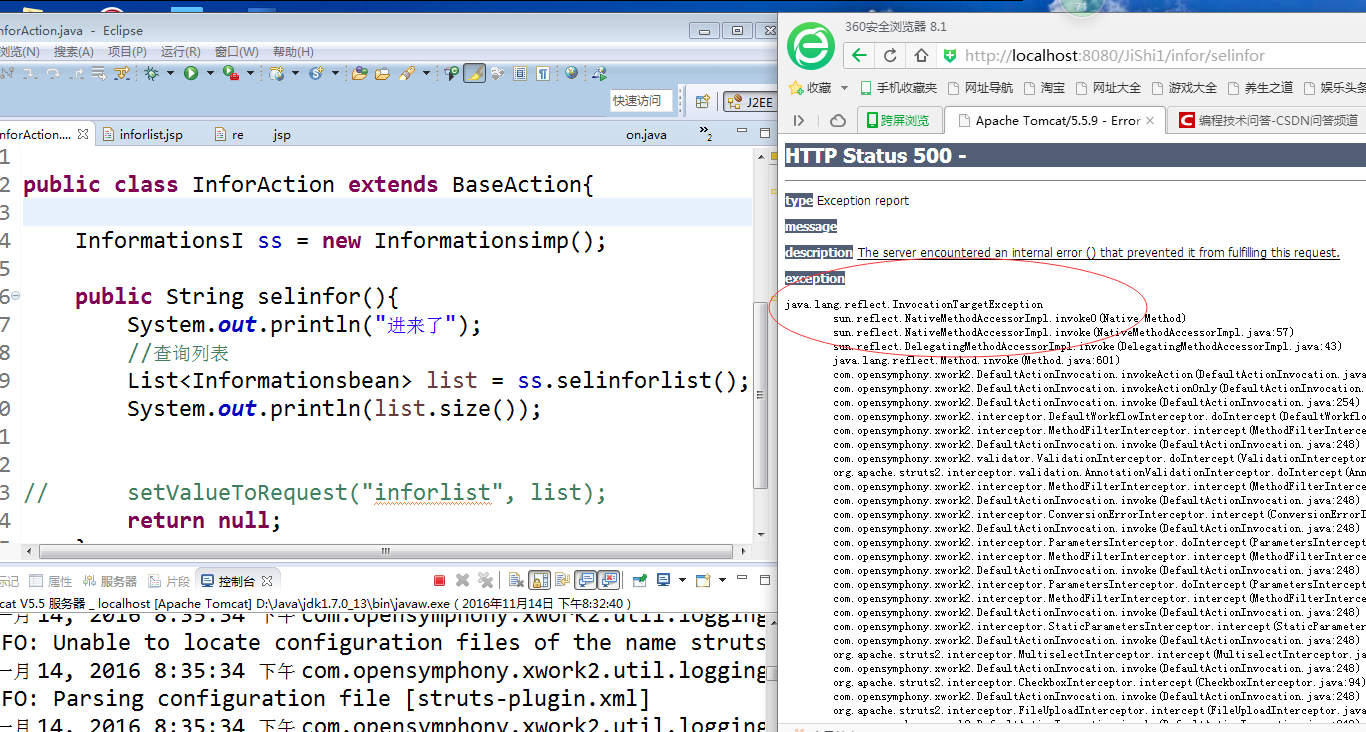Click the editor horizontal scrollbar

385,551
